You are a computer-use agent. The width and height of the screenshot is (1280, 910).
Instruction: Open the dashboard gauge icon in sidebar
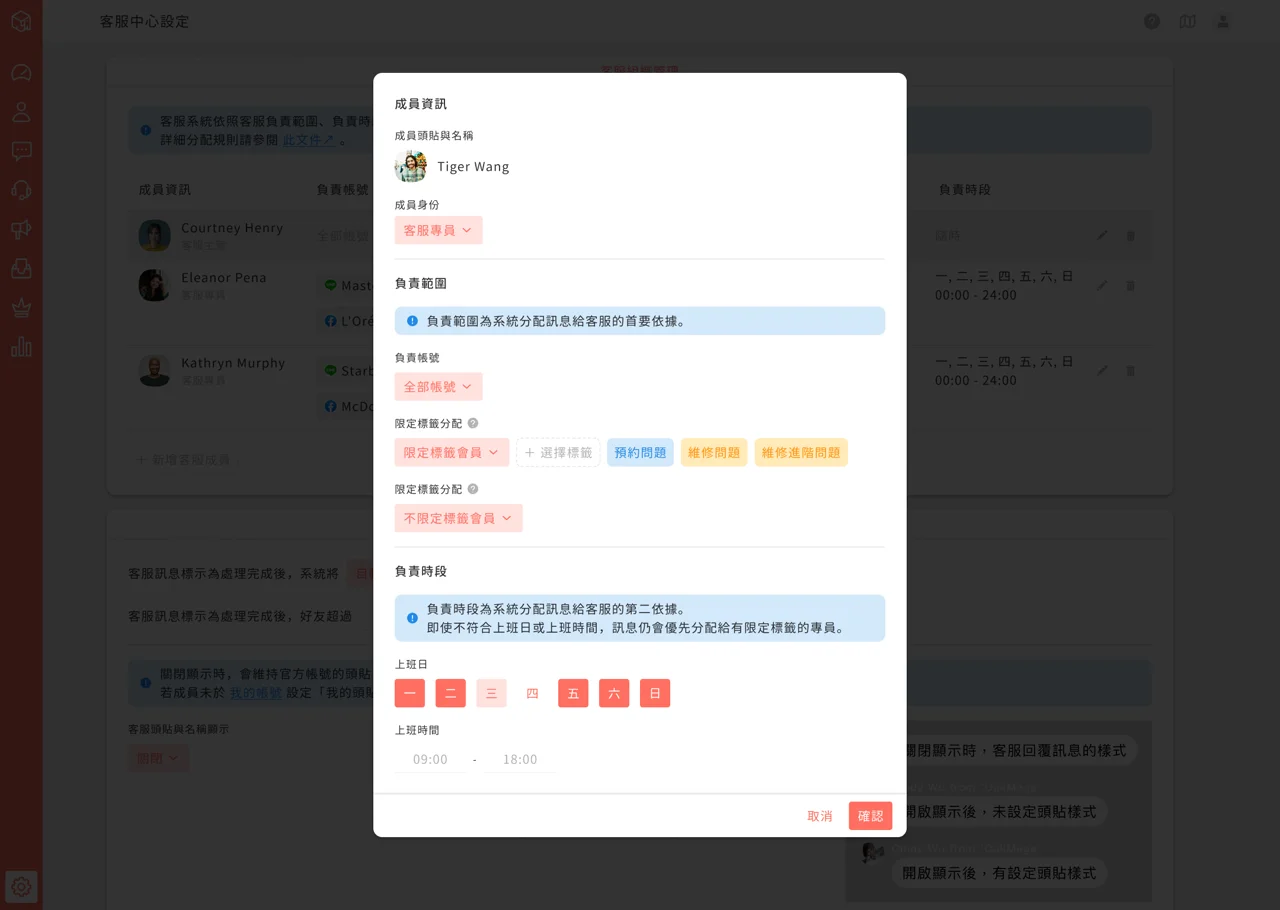tap(21, 73)
